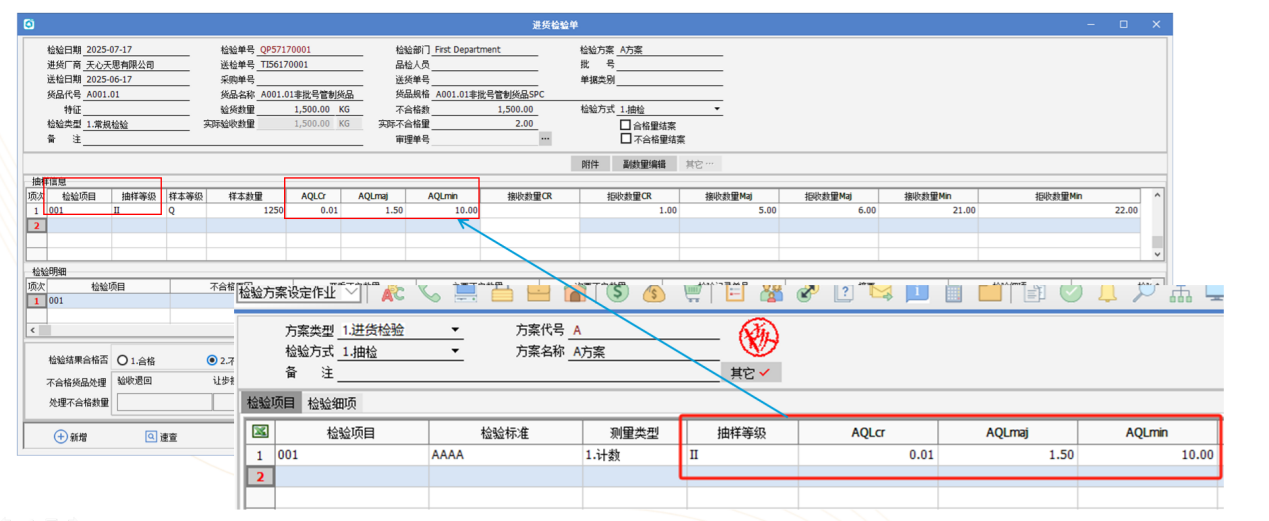The width and height of the screenshot is (1269, 521).
Task: Expand 检验方式 dropdown in inspection form
Action: coord(716,109)
